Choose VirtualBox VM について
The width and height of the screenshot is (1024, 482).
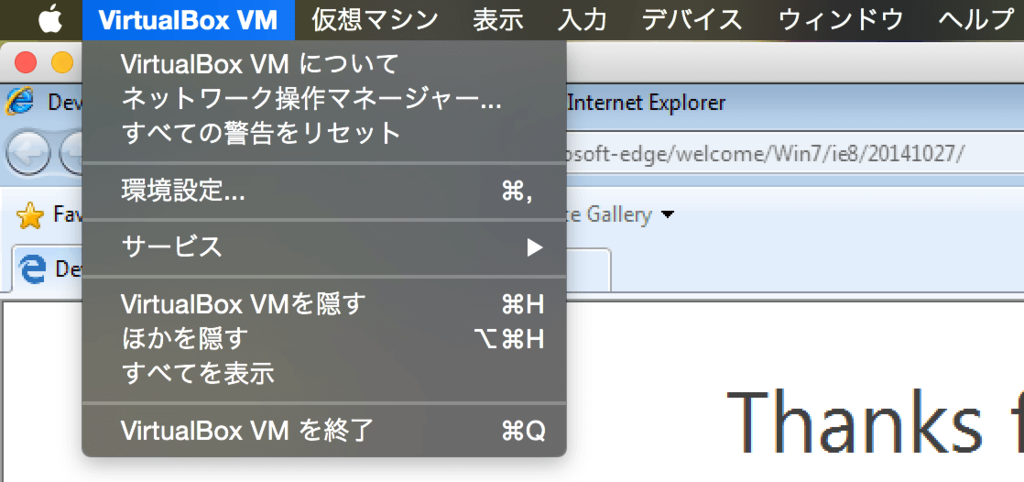324,64
